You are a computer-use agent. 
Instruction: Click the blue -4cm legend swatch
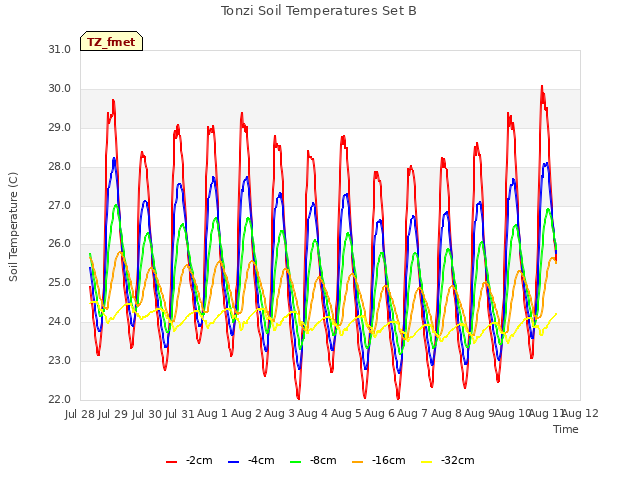point(233,461)
